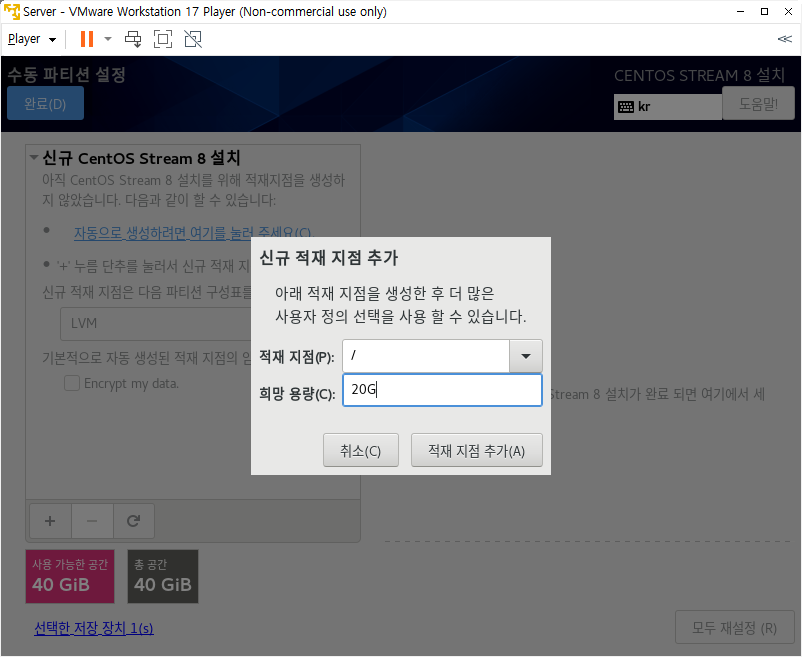Minimize the VMware Player window
This screenshot has width=802, height=657.
tap(740, 11)
